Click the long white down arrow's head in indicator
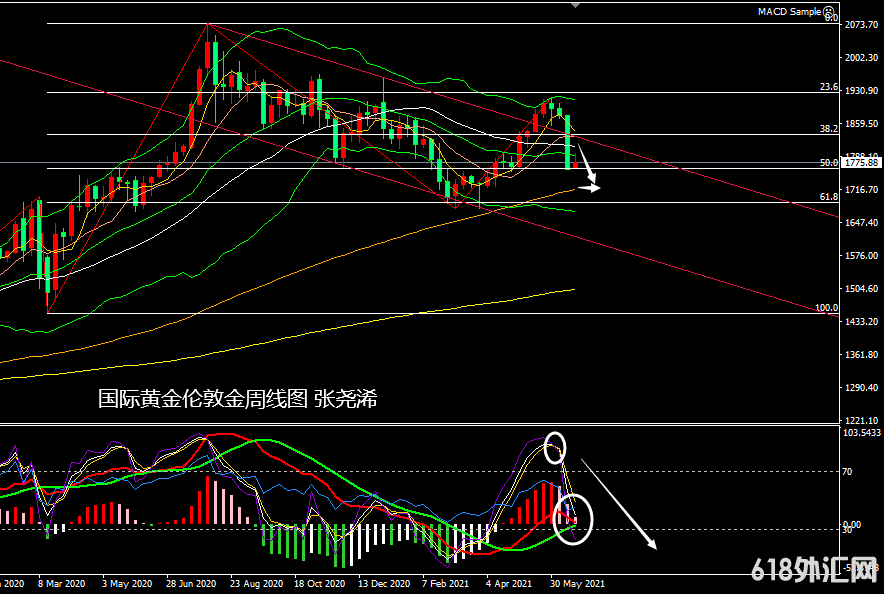 click(x=652, y=545)
